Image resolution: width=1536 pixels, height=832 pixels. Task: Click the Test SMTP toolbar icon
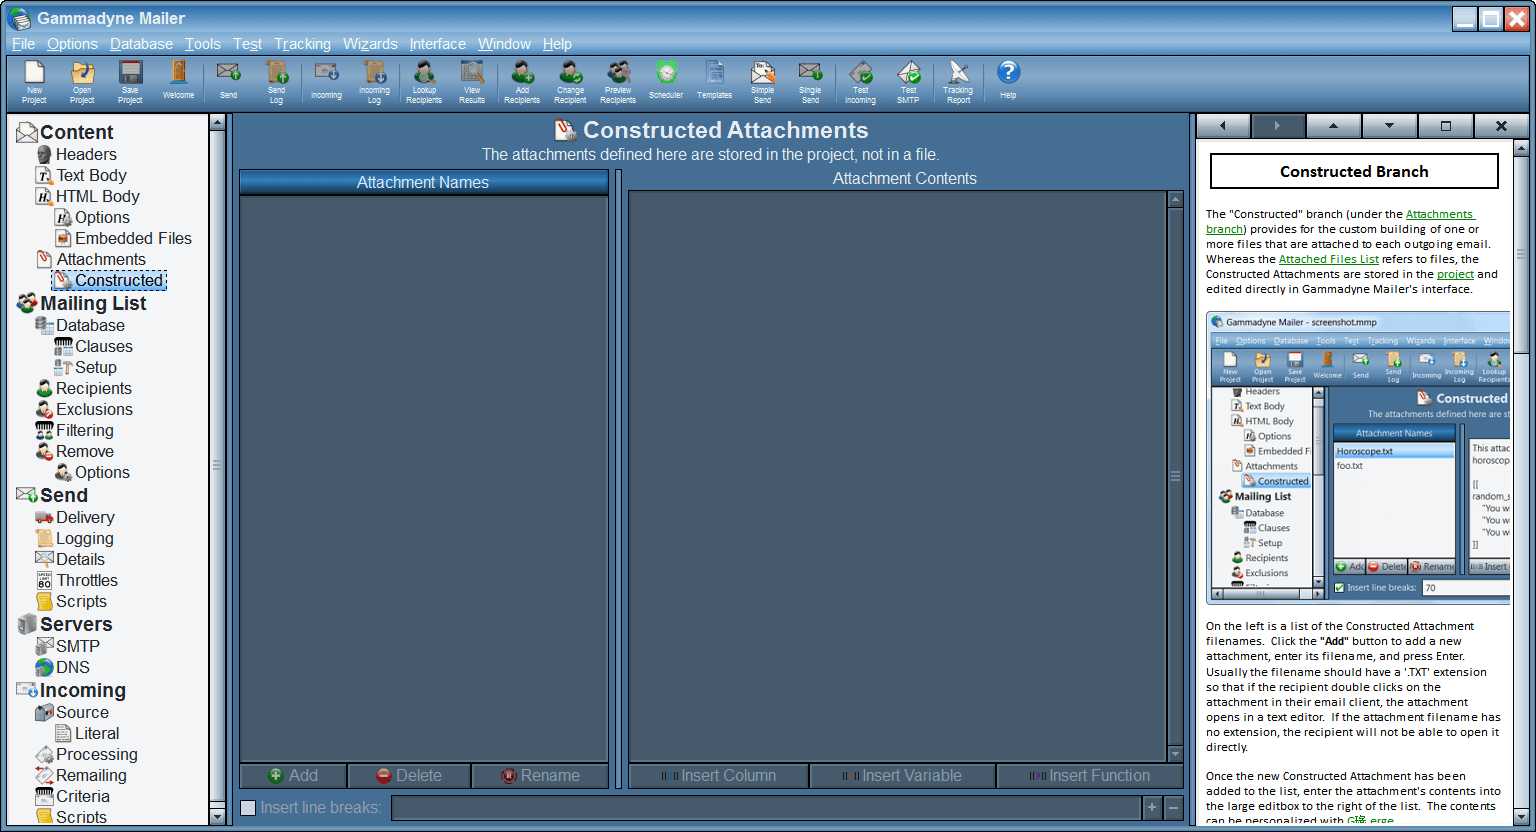pyautogui.click(x=908, y=82)
